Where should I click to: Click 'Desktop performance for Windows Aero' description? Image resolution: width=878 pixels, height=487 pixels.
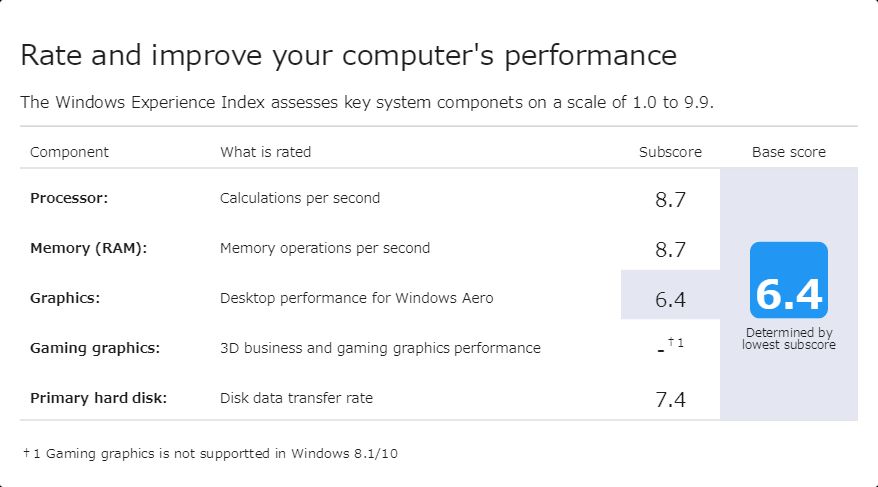[356, 298]
